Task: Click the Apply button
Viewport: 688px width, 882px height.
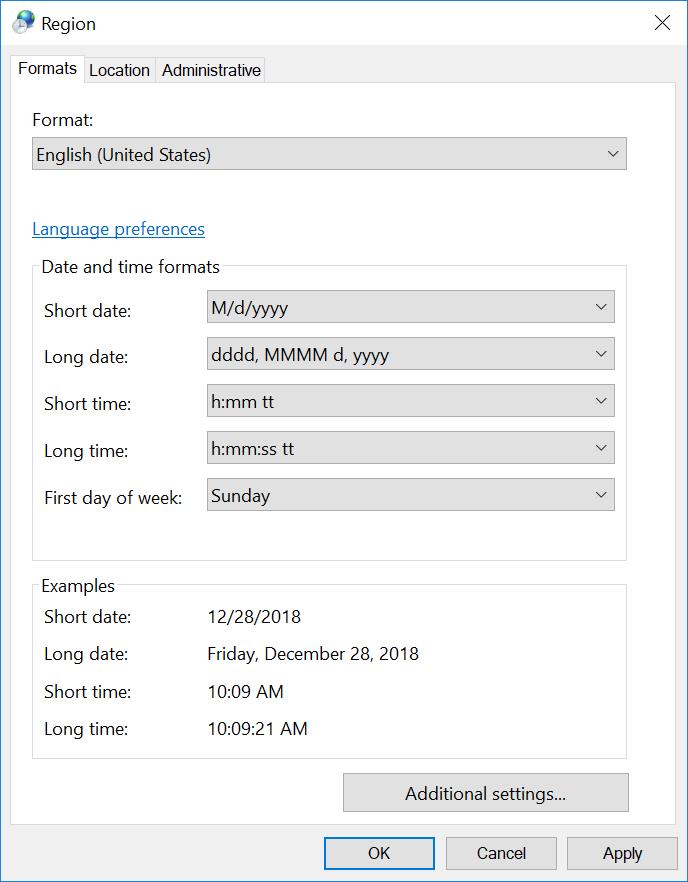Action: pyautogui.click(x=622, y=853)
